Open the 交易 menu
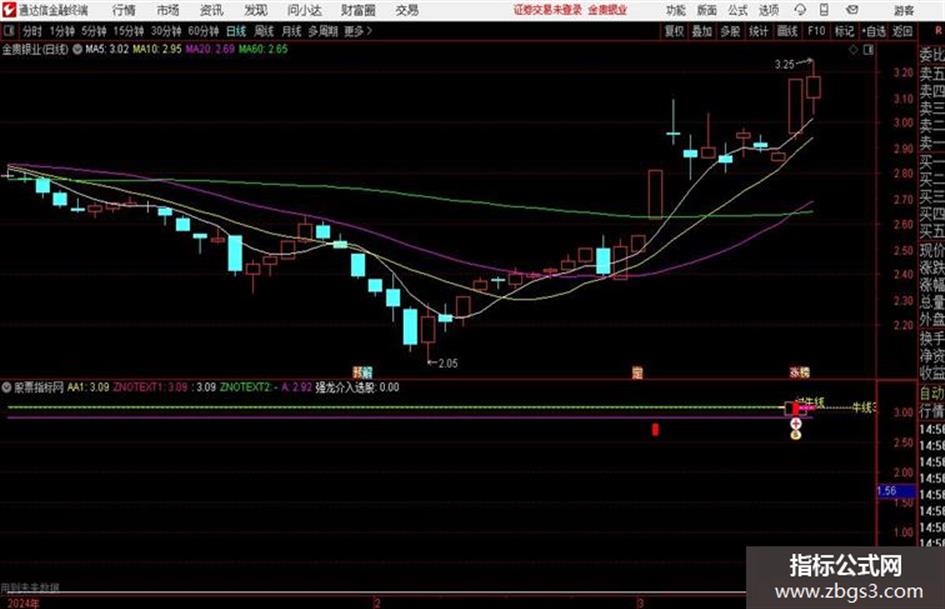The image size is (945, 609). [x=407, y=10]
